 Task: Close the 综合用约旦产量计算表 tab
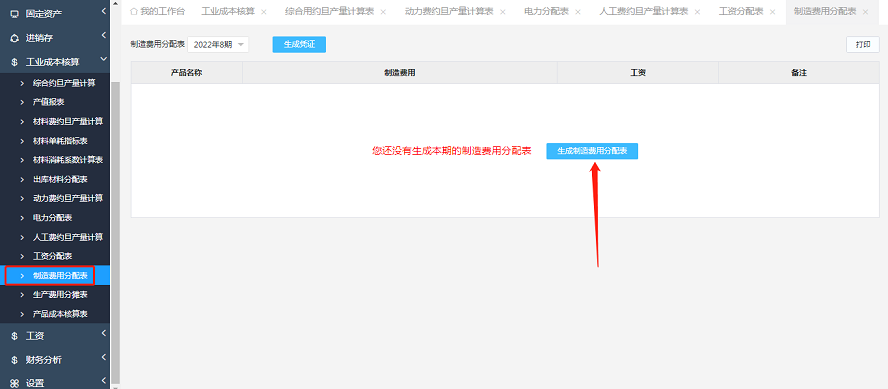coord(383,12)
